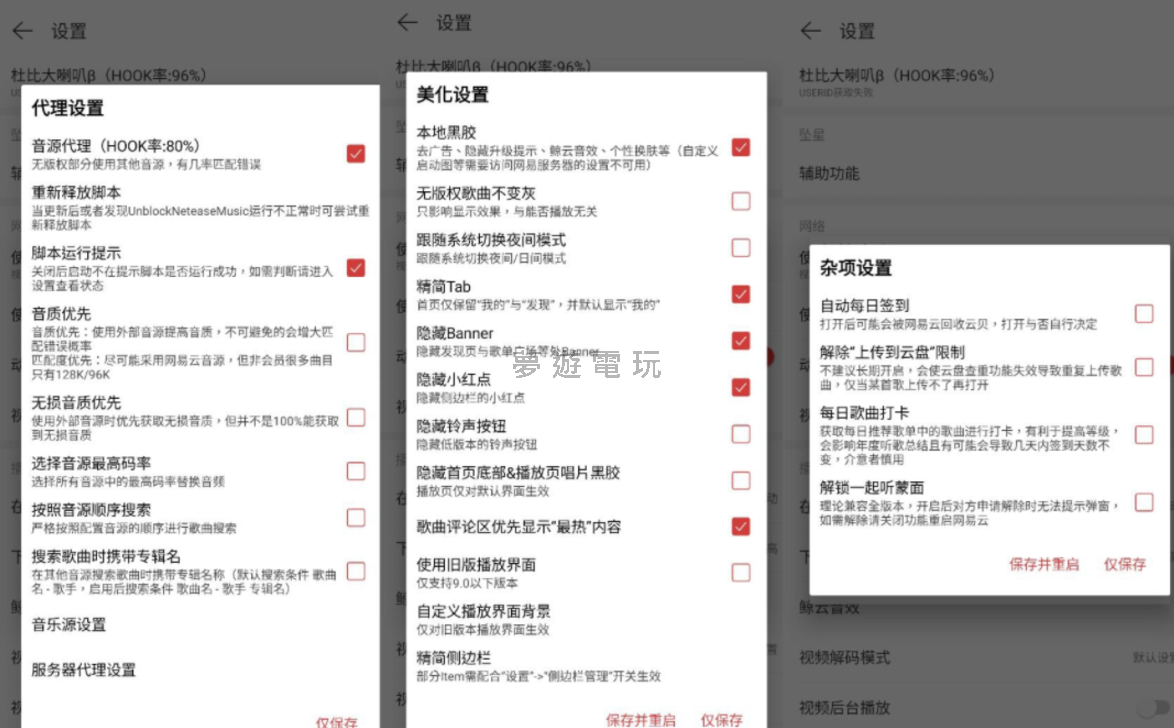Open 辅助功能 on the rightmost settings screen
This screenshot has height=728, width=1174.
pos(829,173)
